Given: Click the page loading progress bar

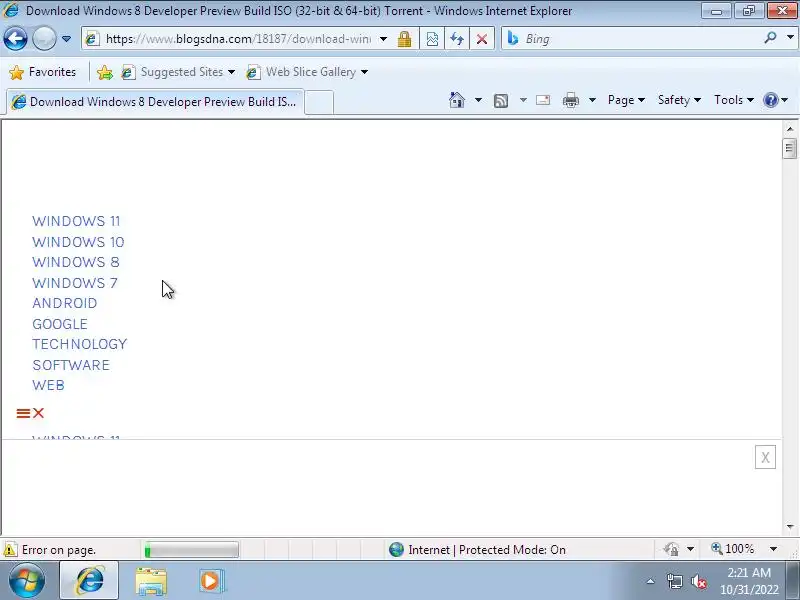Looking at the screenshot, I should pos(191,550).
